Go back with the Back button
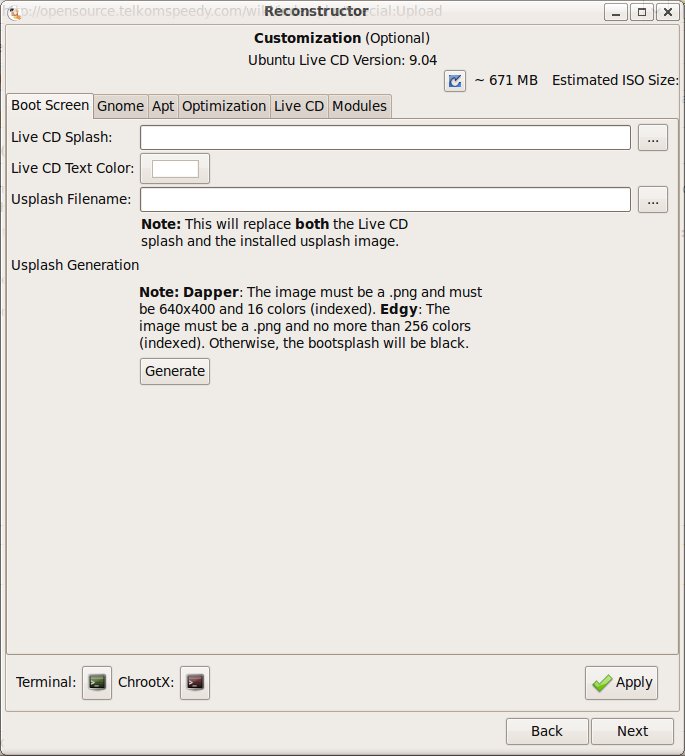This screenshot has width=685, height=756. [x=546, y=731]
